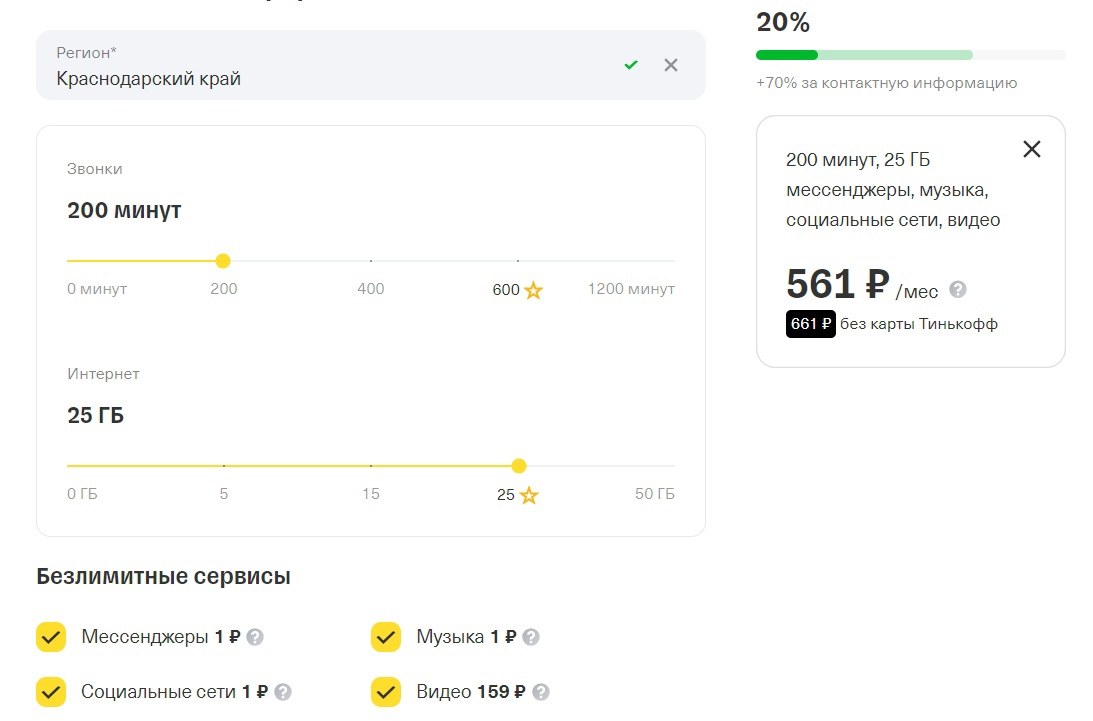Set the calls slider to 400 minutes

[371, 261]
